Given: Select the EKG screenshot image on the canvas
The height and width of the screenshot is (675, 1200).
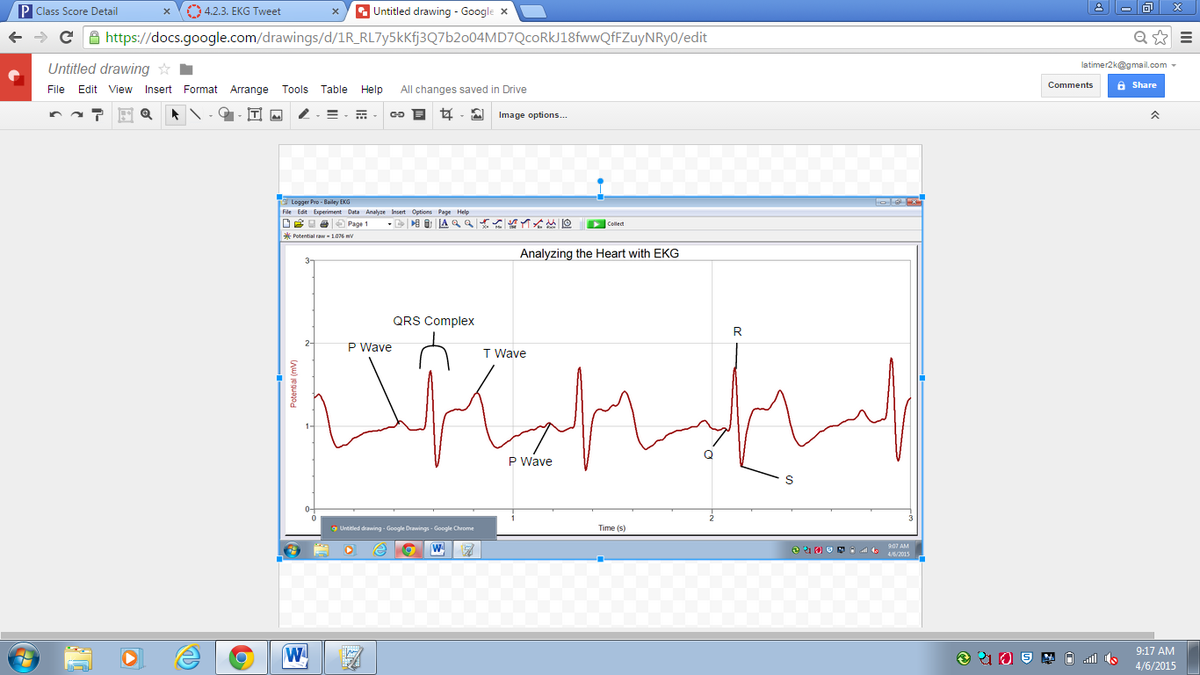Looking at the screenshot, I should tap(600, 378).
